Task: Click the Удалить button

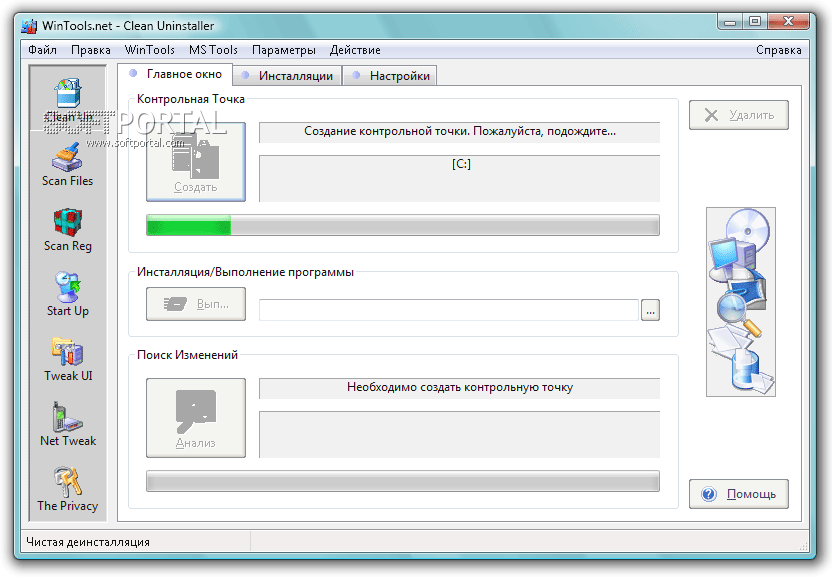Action: [x=739, y=115]
